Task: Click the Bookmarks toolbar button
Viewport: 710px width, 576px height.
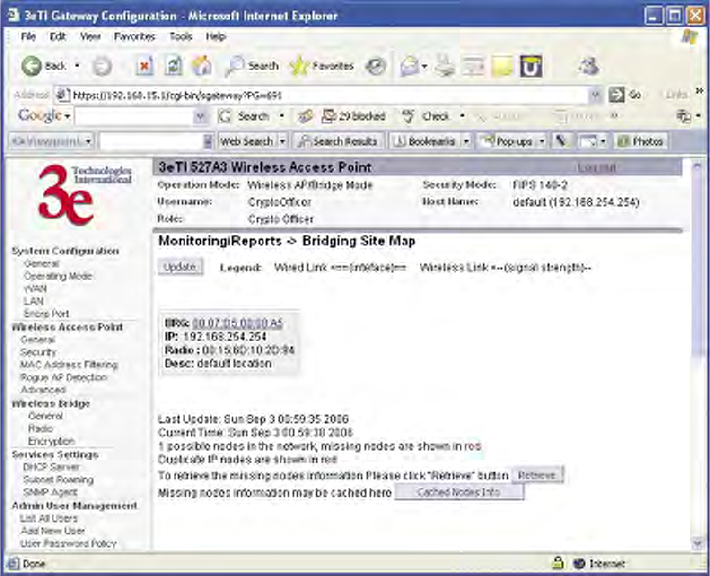Action: pyautogui.click(x=425, y=142)
